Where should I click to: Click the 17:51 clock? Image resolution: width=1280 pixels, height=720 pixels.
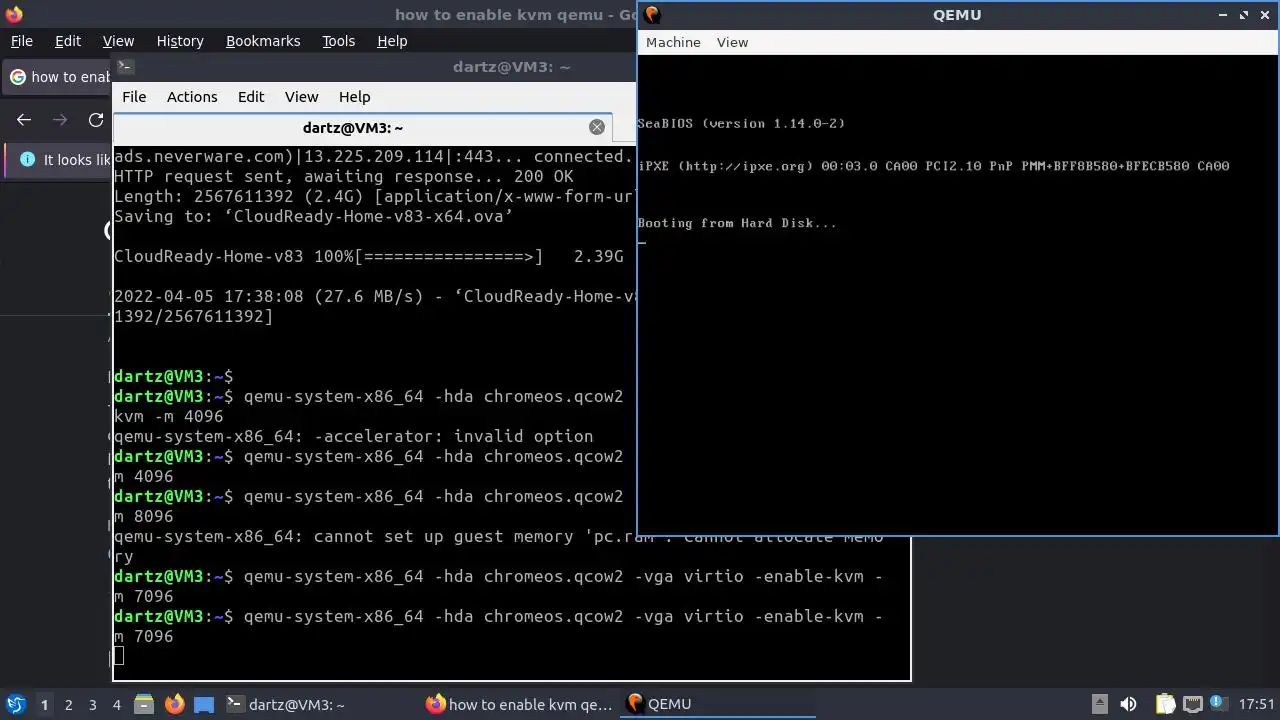point(1257,704)
